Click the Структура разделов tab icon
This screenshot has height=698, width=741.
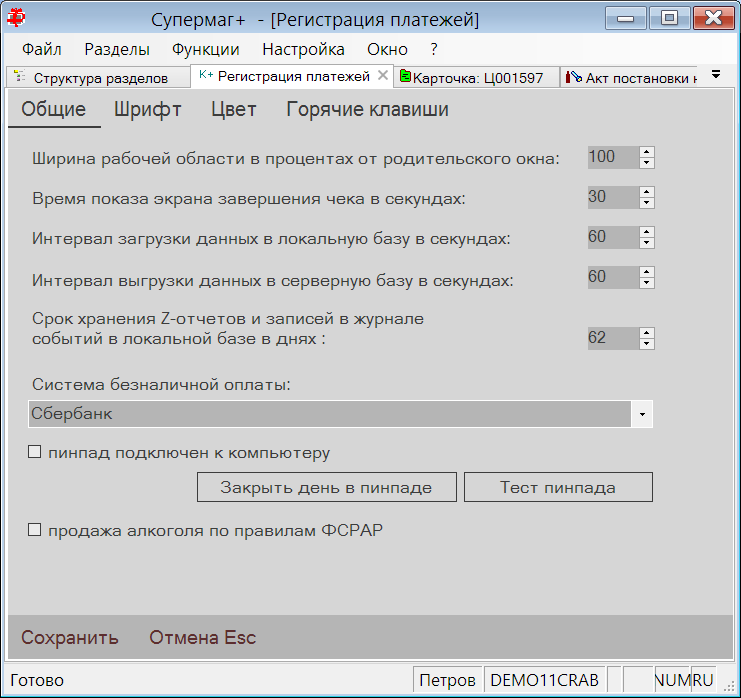click(x=19, y=76)
